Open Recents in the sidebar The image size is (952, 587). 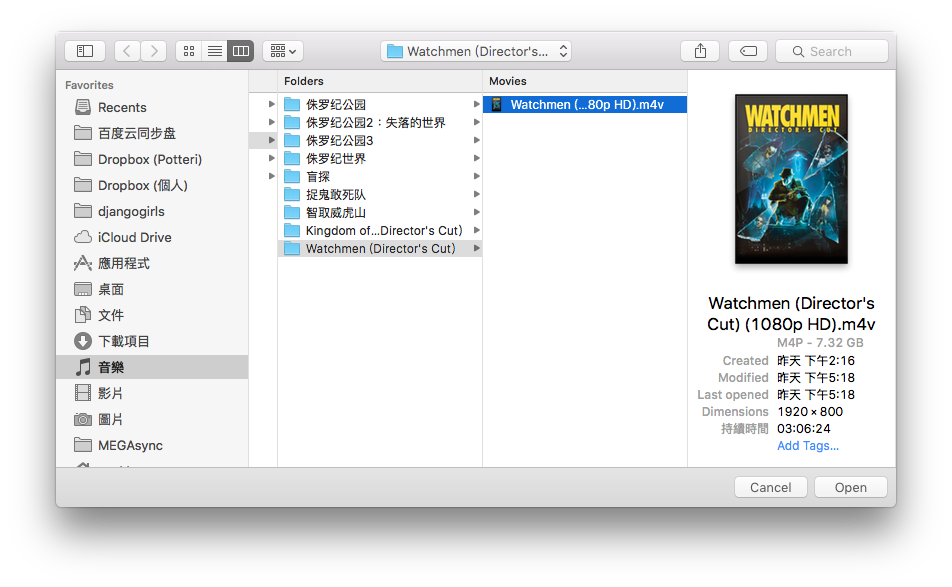(x=152, y=107)
